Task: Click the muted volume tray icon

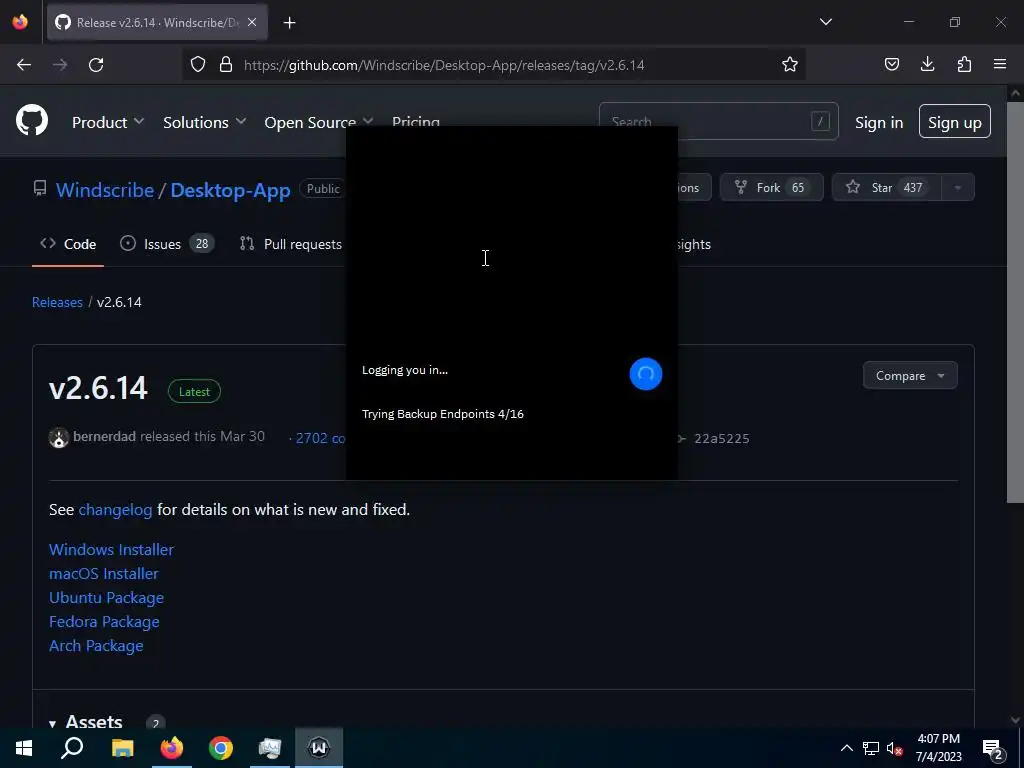Action: (895, 748)
